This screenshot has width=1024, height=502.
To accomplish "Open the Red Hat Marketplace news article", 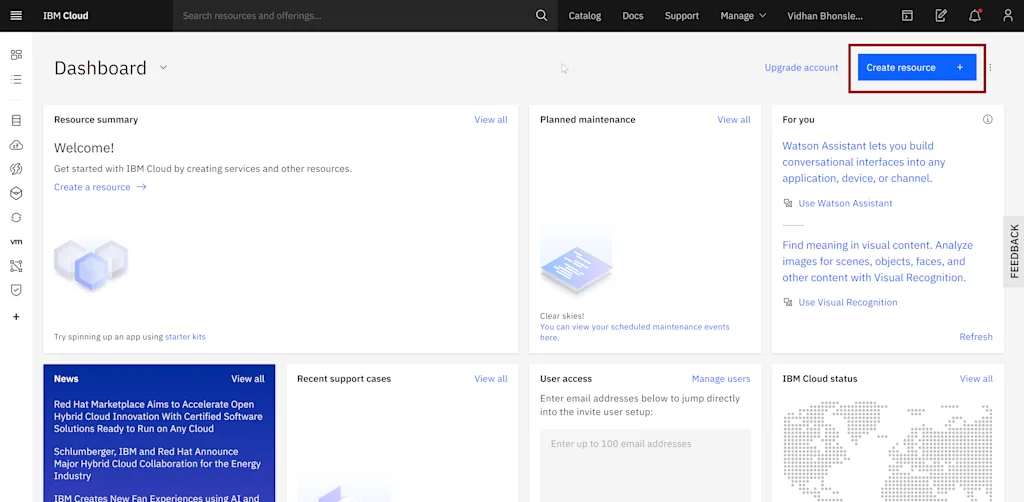I will (158, 416).
